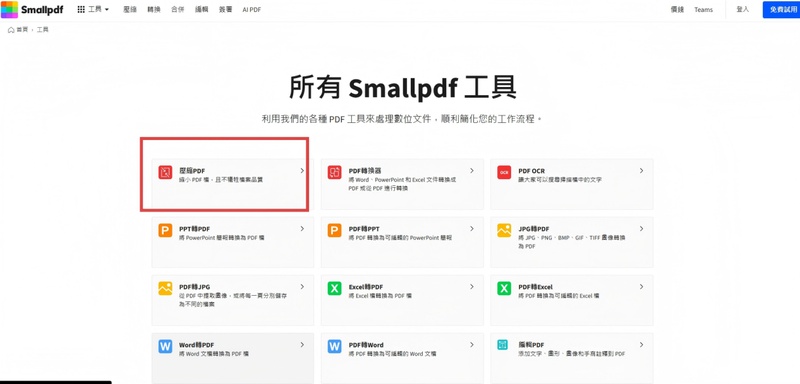Image resolution: width=800 pixels, height=384 pixels.
Task: Click the home icon in breadcrumb
Action: [x=11, y=30]
